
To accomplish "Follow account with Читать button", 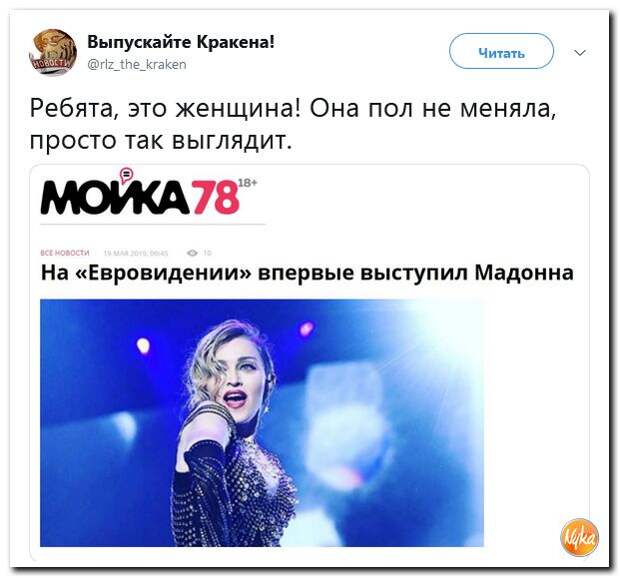I will pos(501,53).
